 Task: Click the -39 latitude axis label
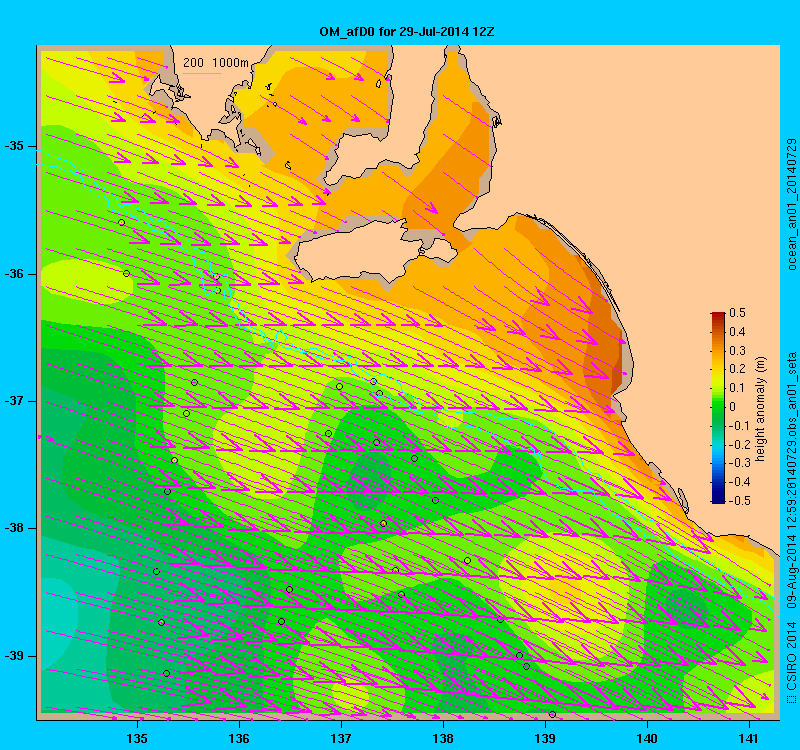coord(14,656)
